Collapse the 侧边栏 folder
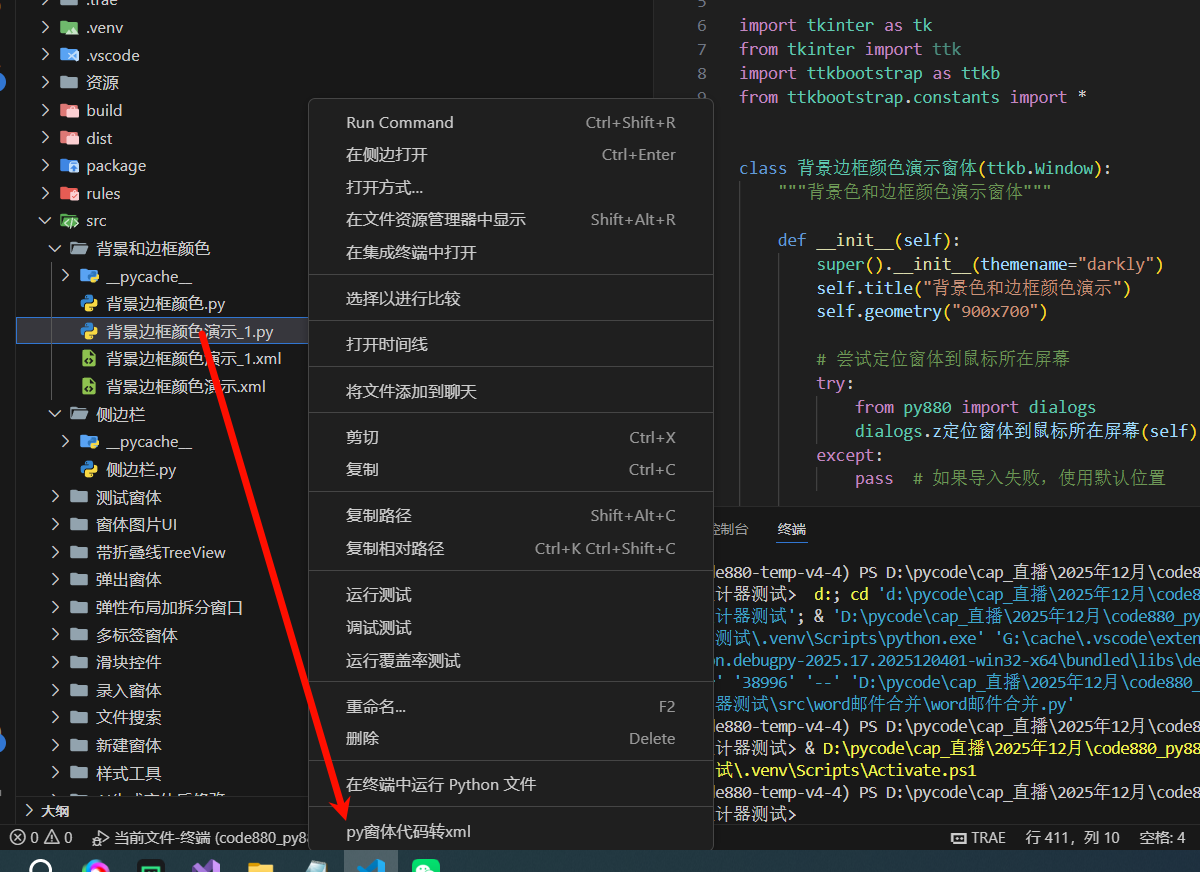This screenshot has width=1200, height=872. pyautogui.click(x=56, y=413)
